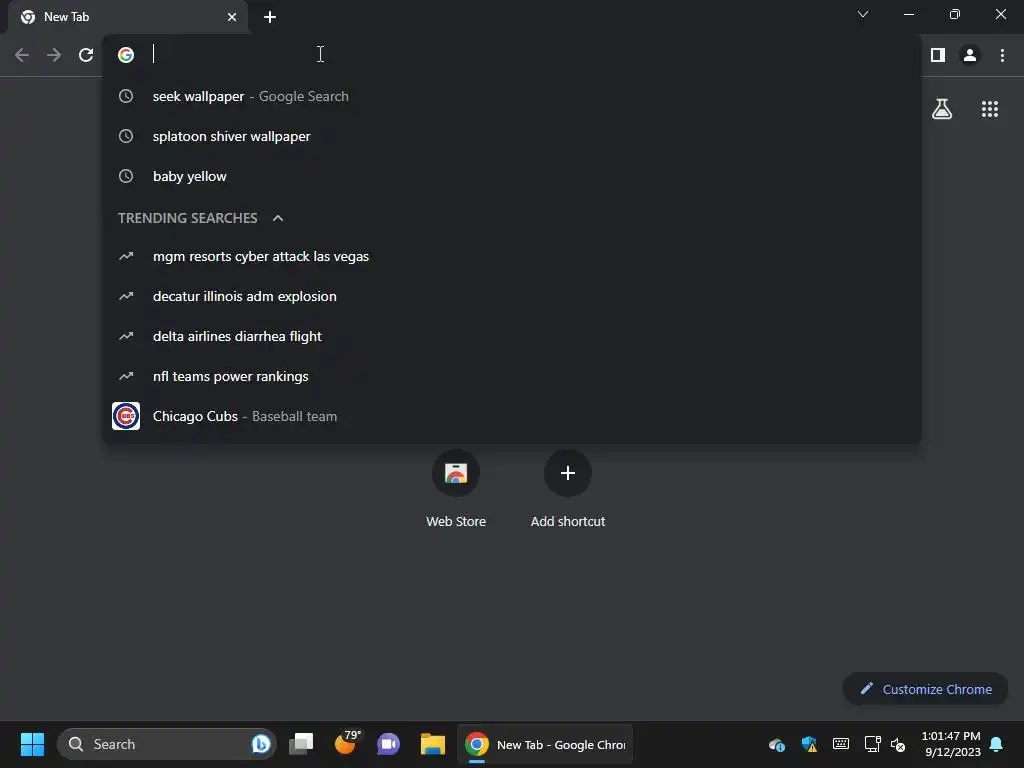This screenshot has height=768, width=1024.
Task: Open the profile avatar menu
Action: [970, 55]
